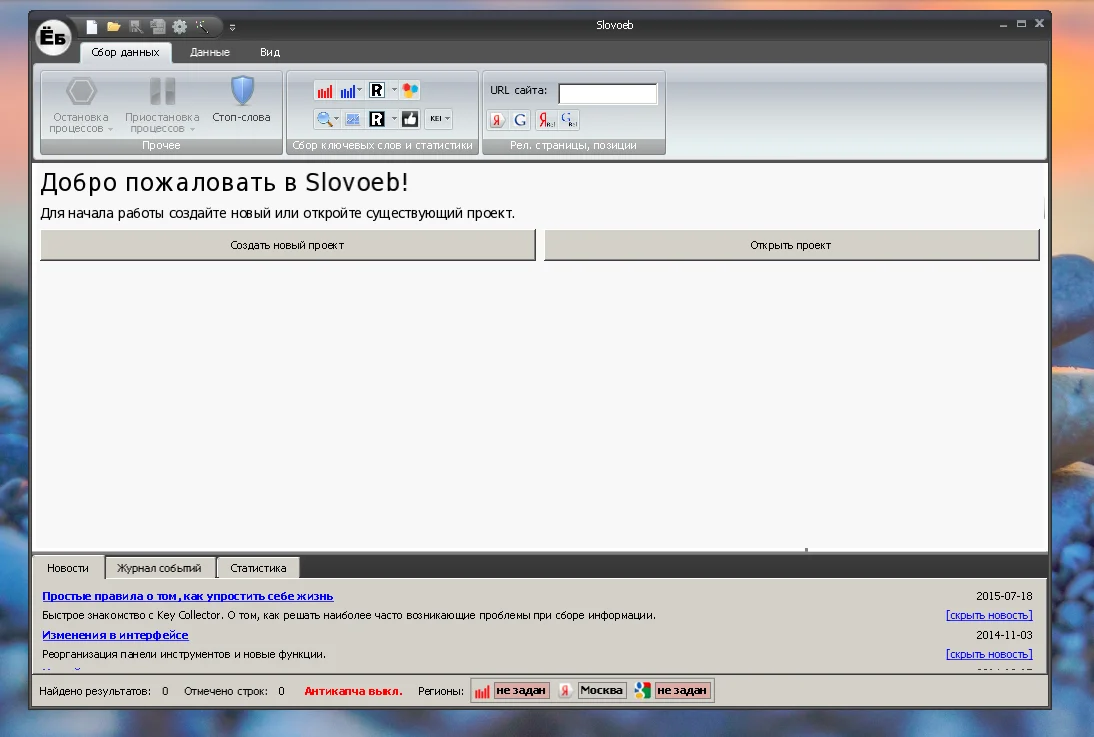Image resolution: width=1094 pixels, height=737 pixels.
Task: Click the Стоп-слова shield icon
Action: tap(242, 91)
